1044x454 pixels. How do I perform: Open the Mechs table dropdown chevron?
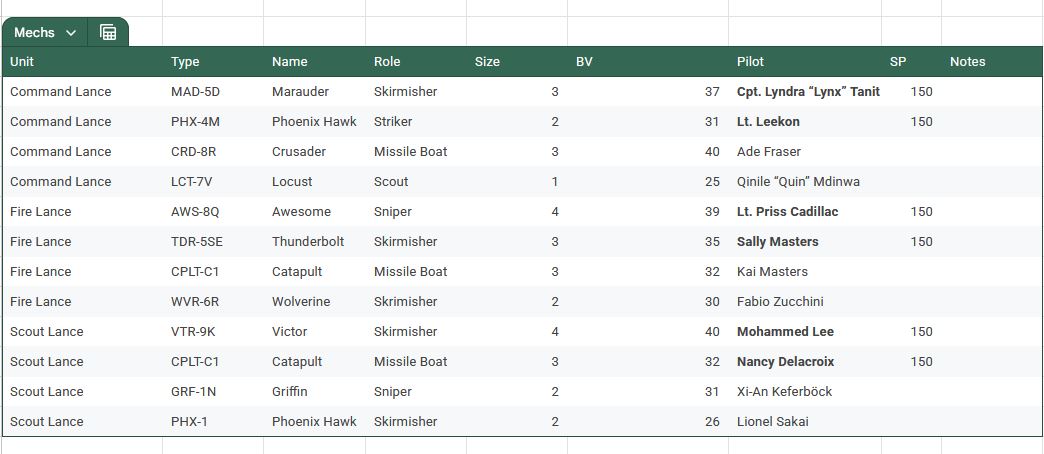[x=71, y=33]
